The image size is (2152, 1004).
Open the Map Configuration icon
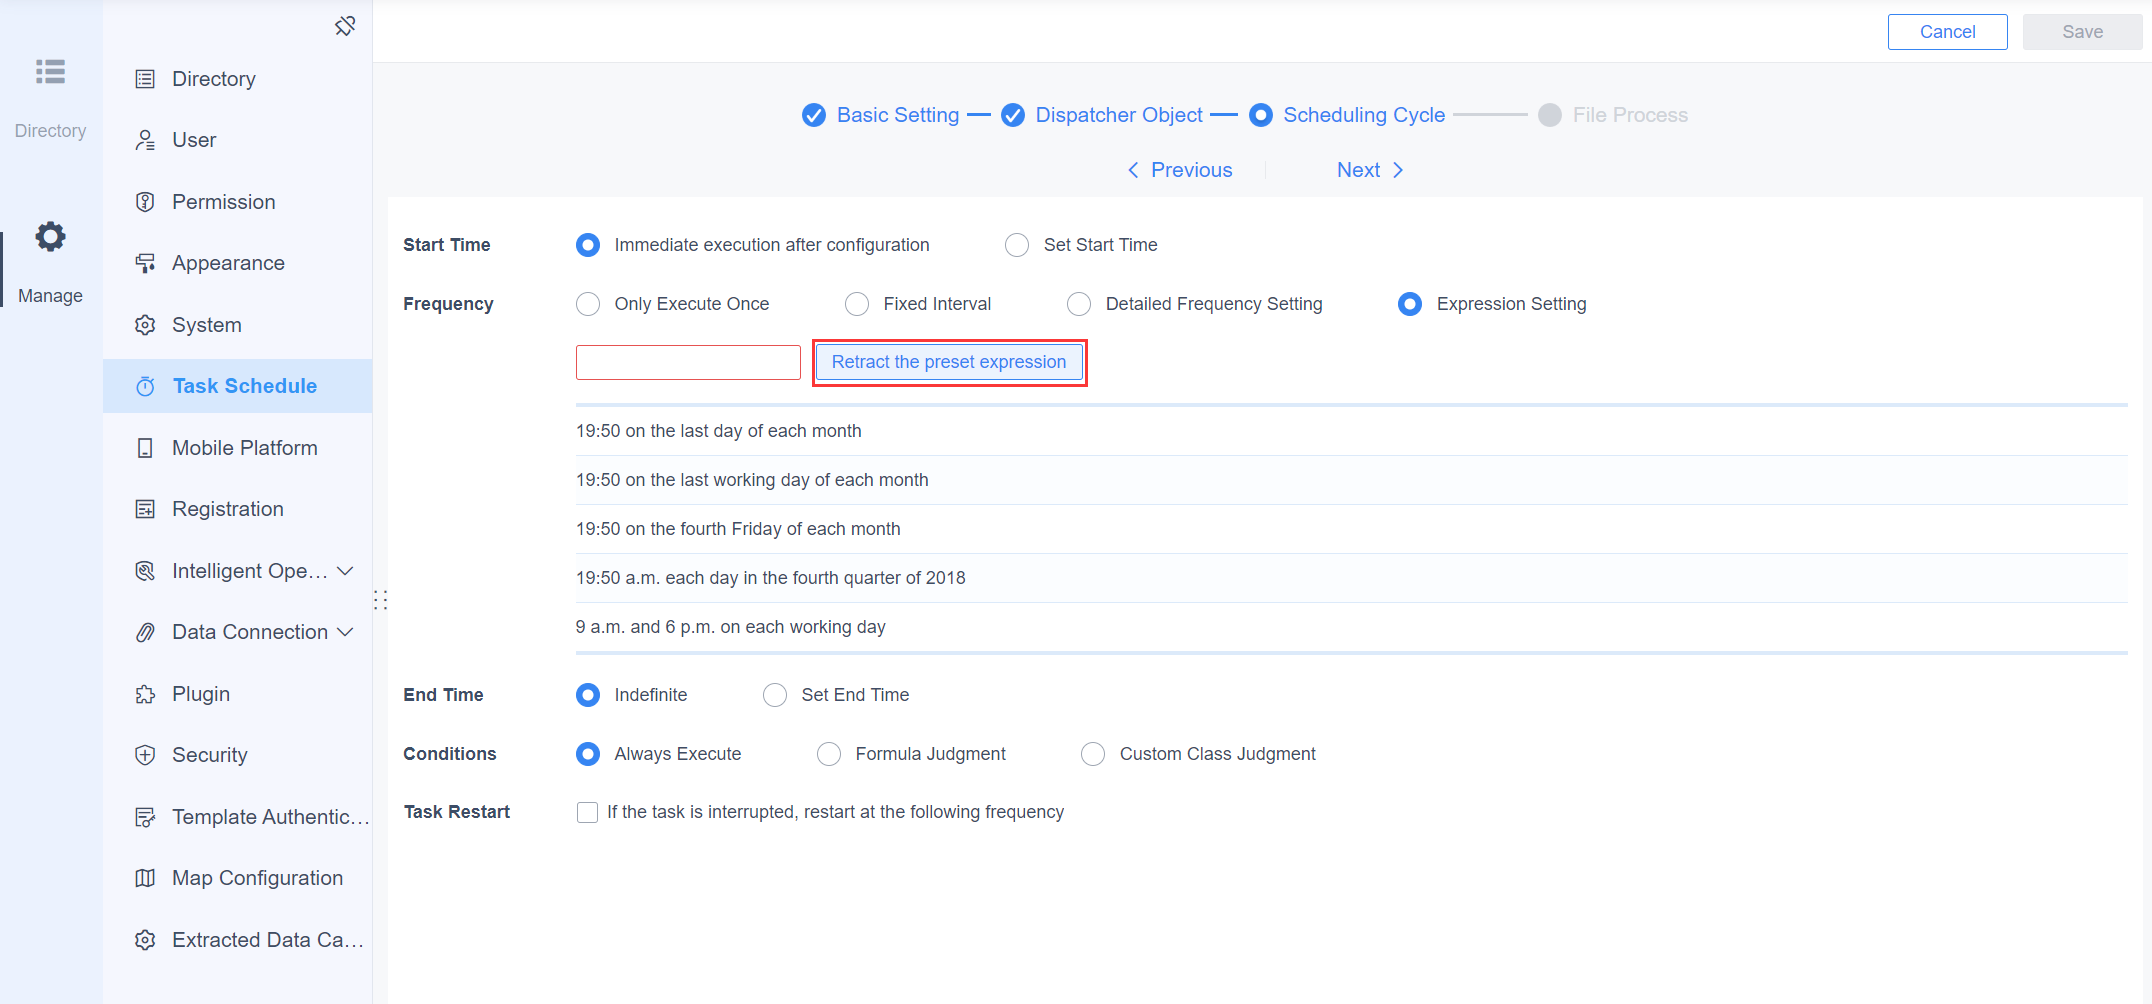[146, 878]
